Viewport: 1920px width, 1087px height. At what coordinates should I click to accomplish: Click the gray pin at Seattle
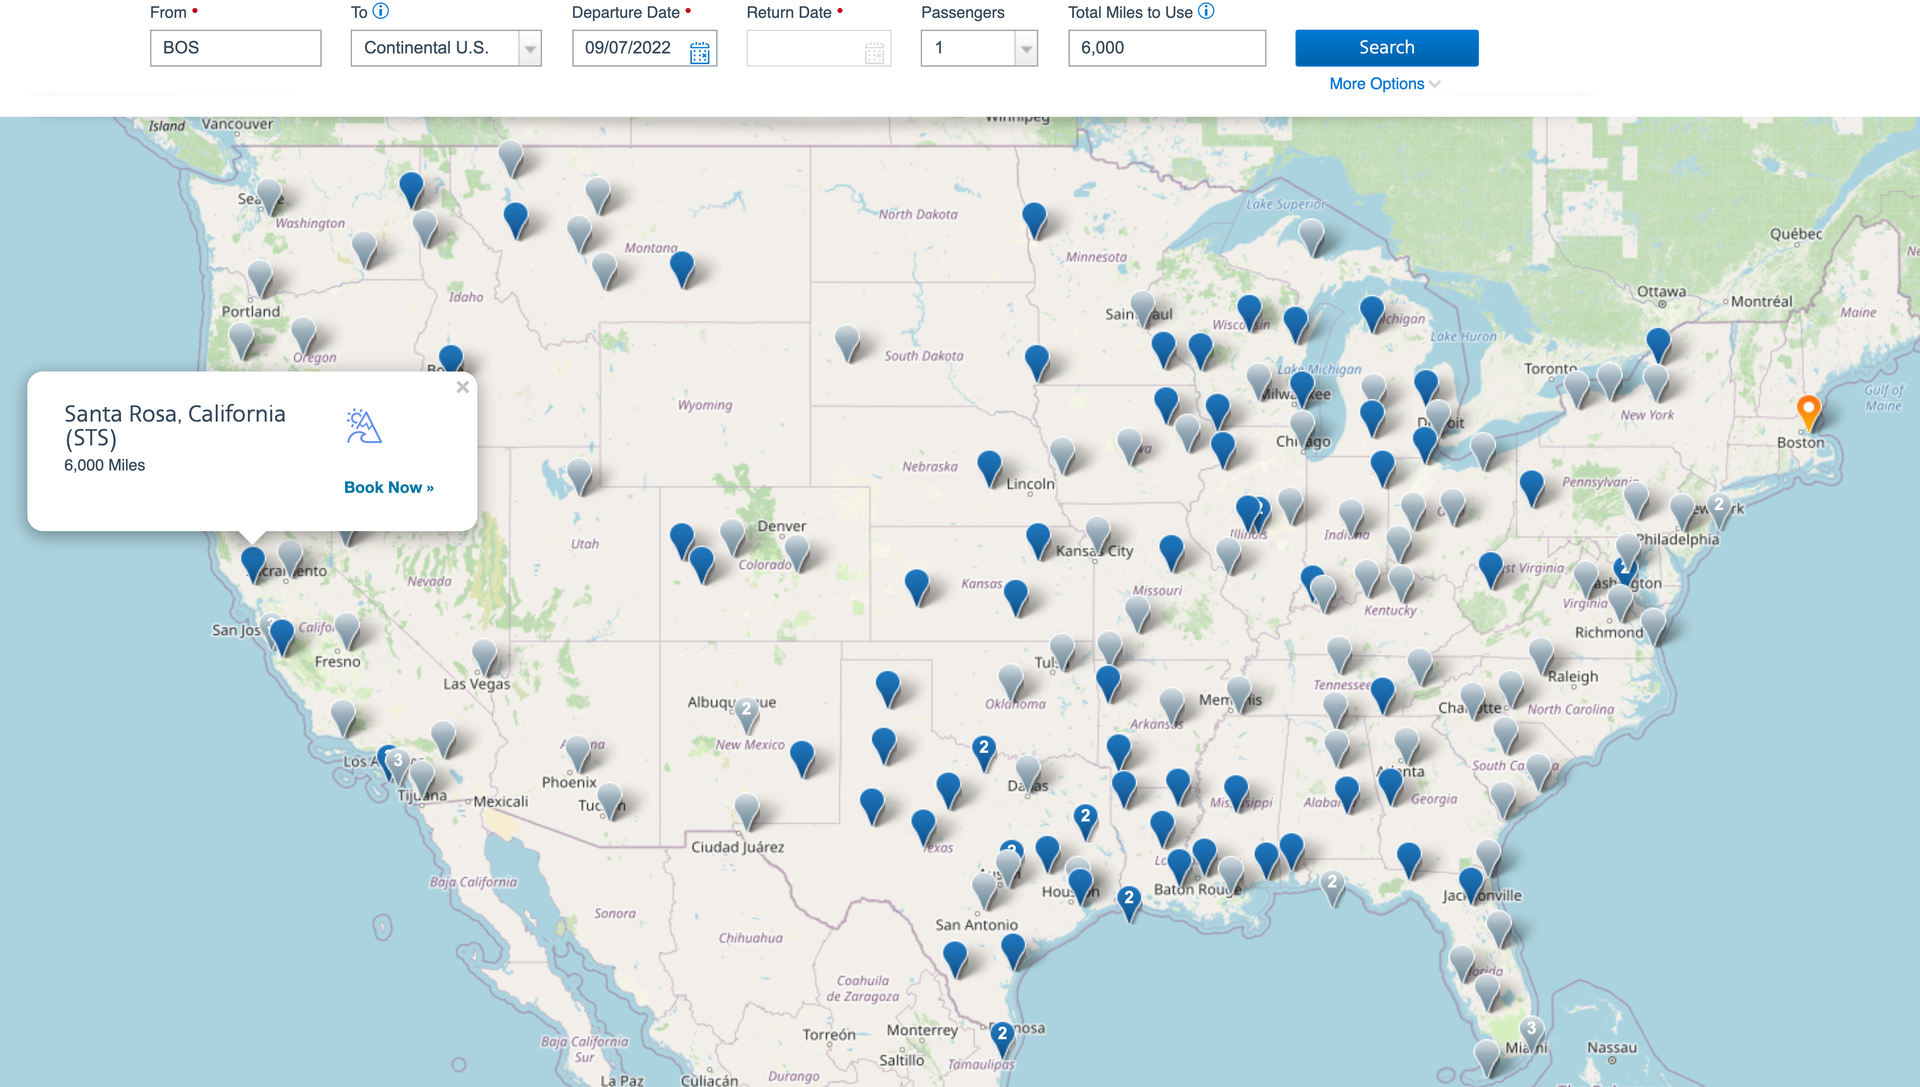269,196
